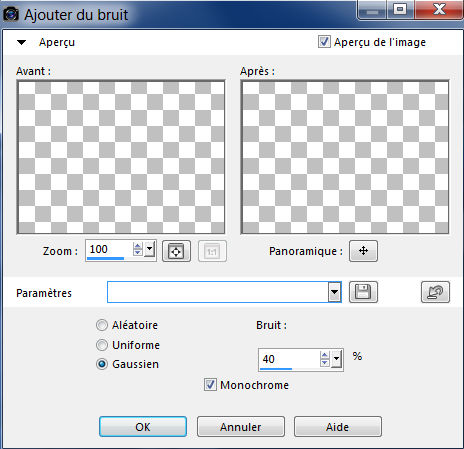Viewport: 464px width, 449px height.
Task: Open the Zoom slider dropdown arrow
Action: [x=150, y=249]
